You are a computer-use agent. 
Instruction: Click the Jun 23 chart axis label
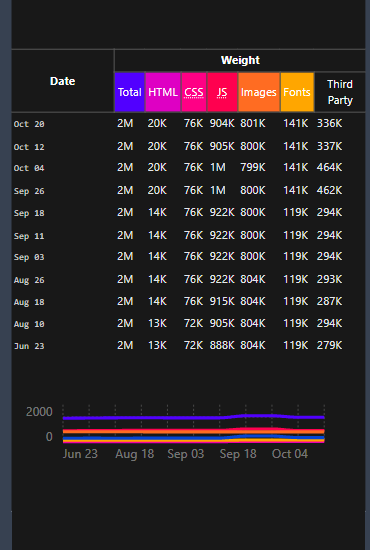pyautogui.click(x=80, y=454)
